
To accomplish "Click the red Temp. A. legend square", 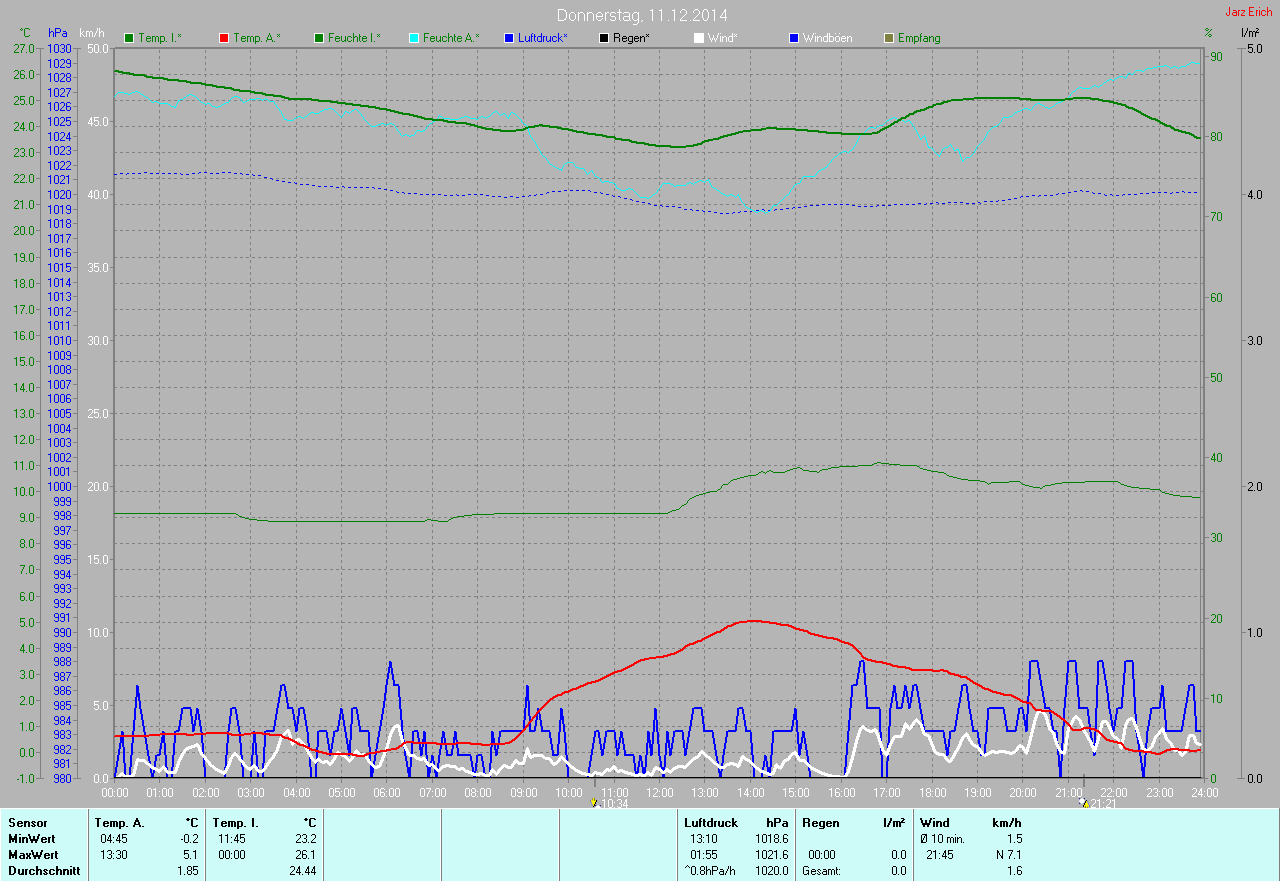I will (224, 38).
